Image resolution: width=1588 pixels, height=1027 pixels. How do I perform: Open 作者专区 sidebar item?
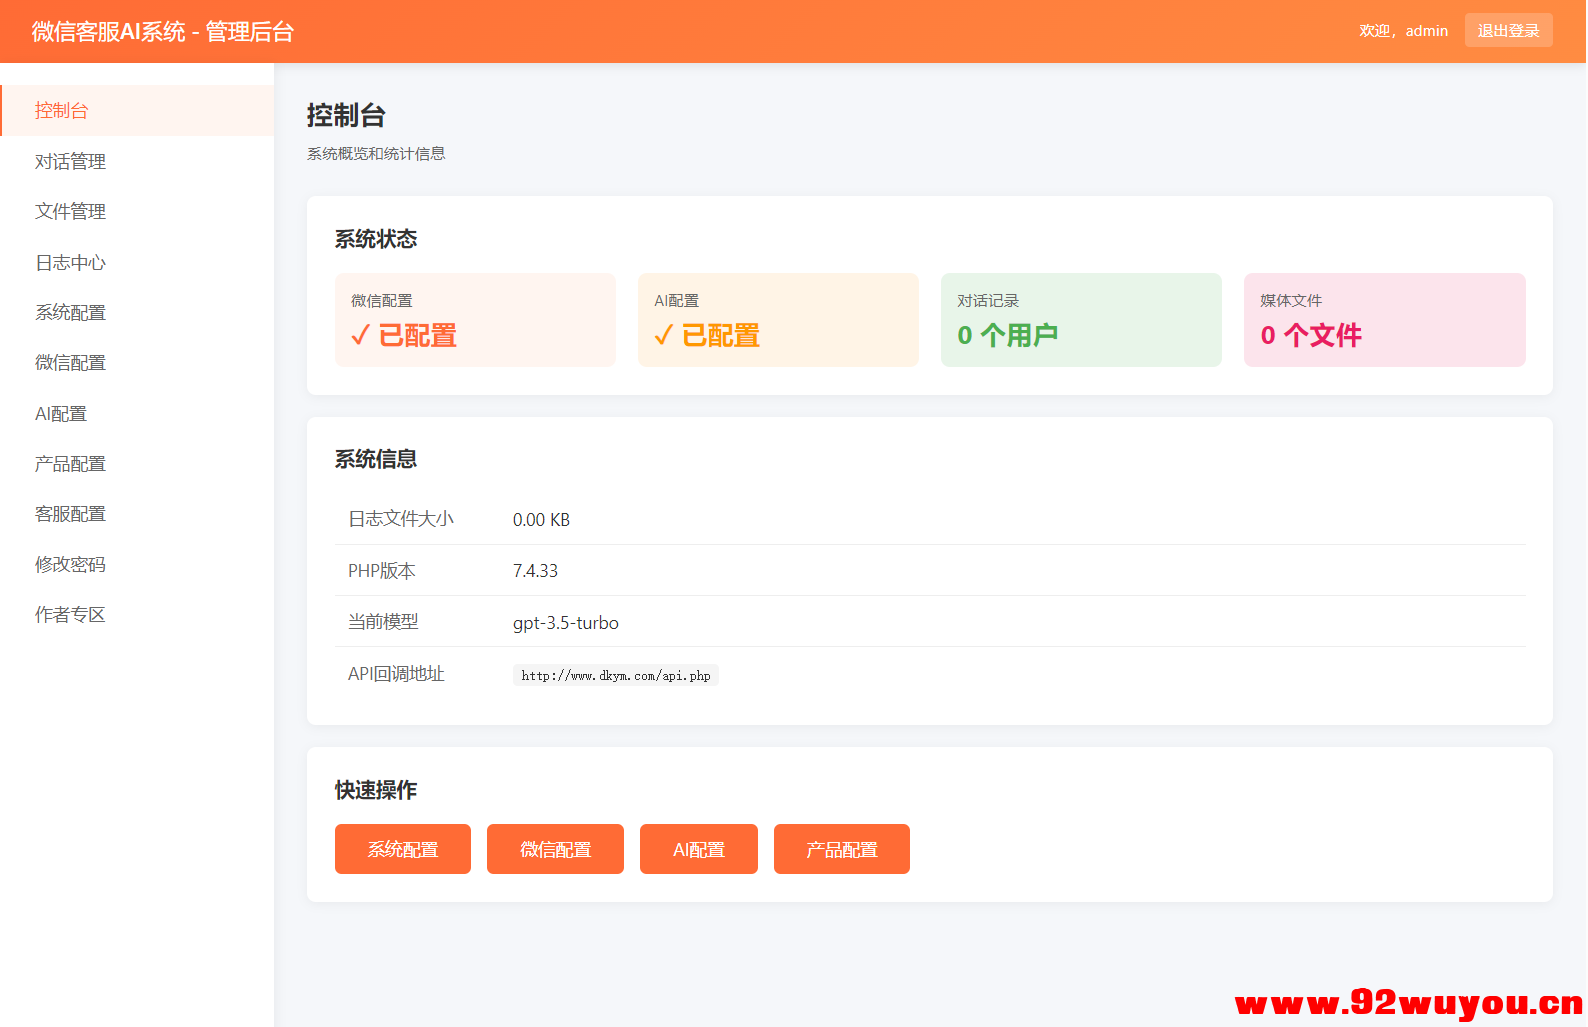70,614
